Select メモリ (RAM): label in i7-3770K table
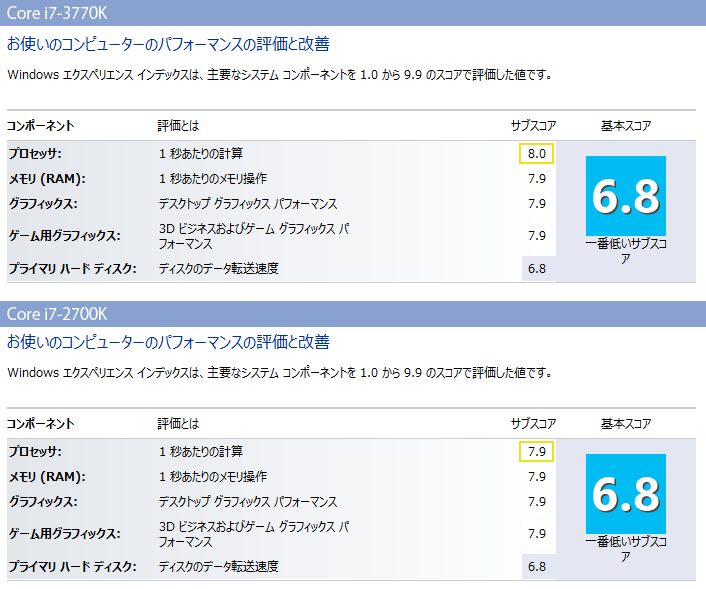Viewport: 706px width, 589px height. 47,179
